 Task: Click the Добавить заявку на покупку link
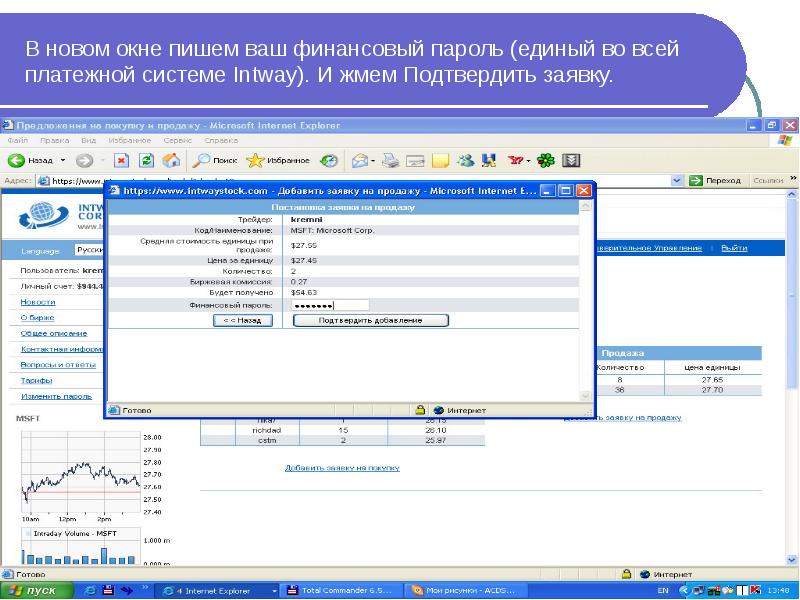point(342,467)
